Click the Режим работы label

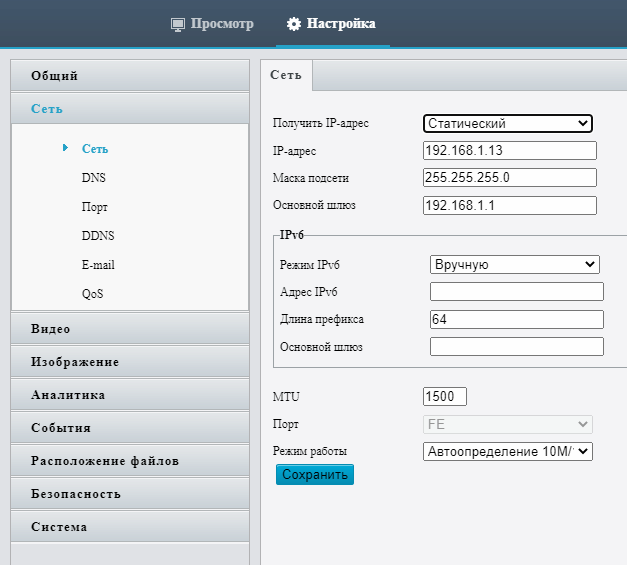(x=310, y=451)
